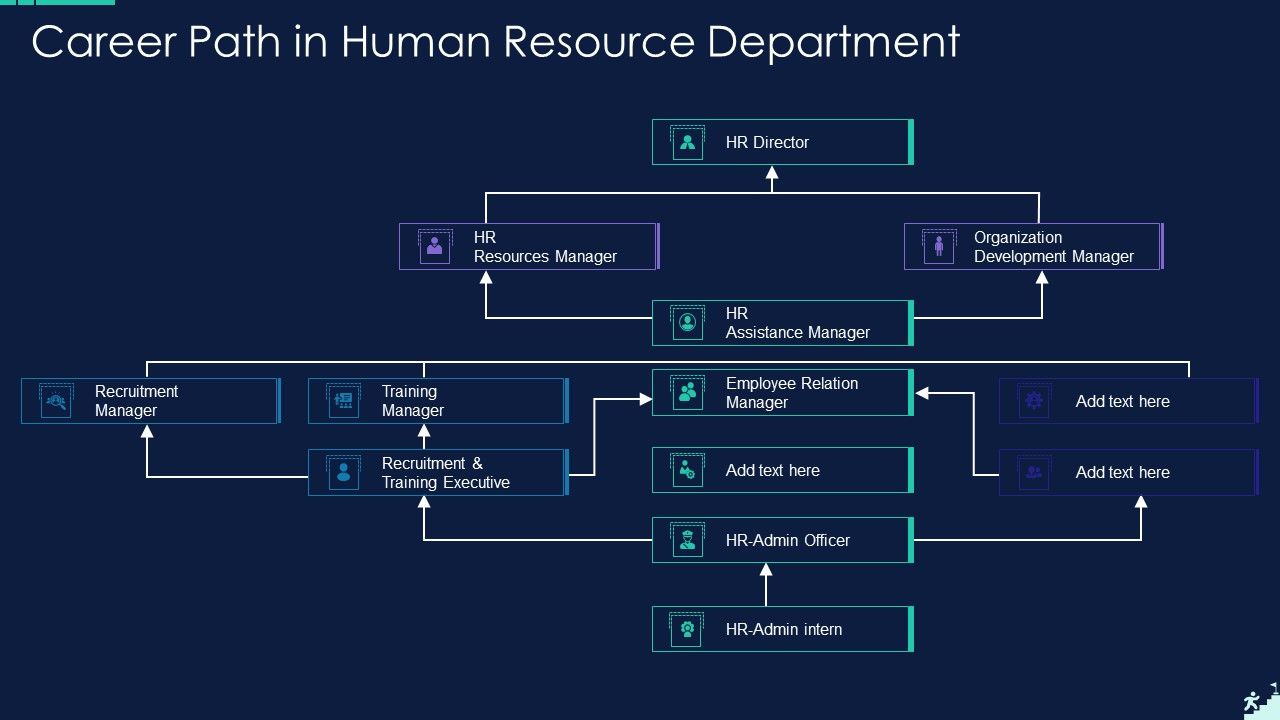Click the HR-Admin Officer worker icon
The height and width of the screenshot is (720, 1280).
coord(686,540)
